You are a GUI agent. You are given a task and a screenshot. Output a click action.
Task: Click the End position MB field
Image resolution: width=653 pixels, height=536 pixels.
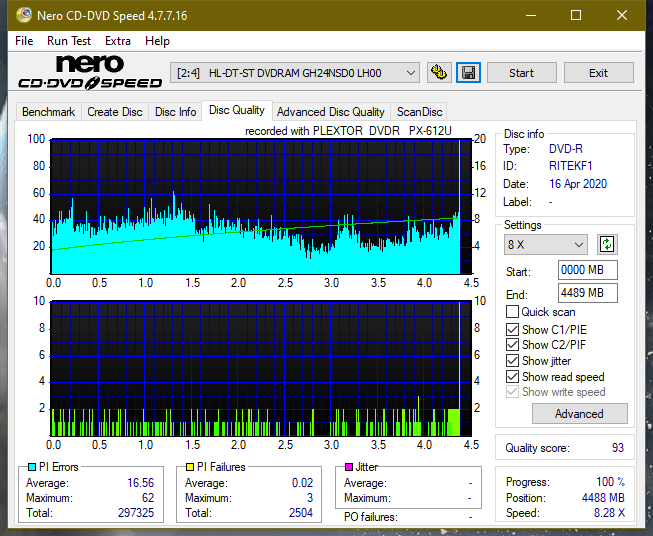click(587, 293)
